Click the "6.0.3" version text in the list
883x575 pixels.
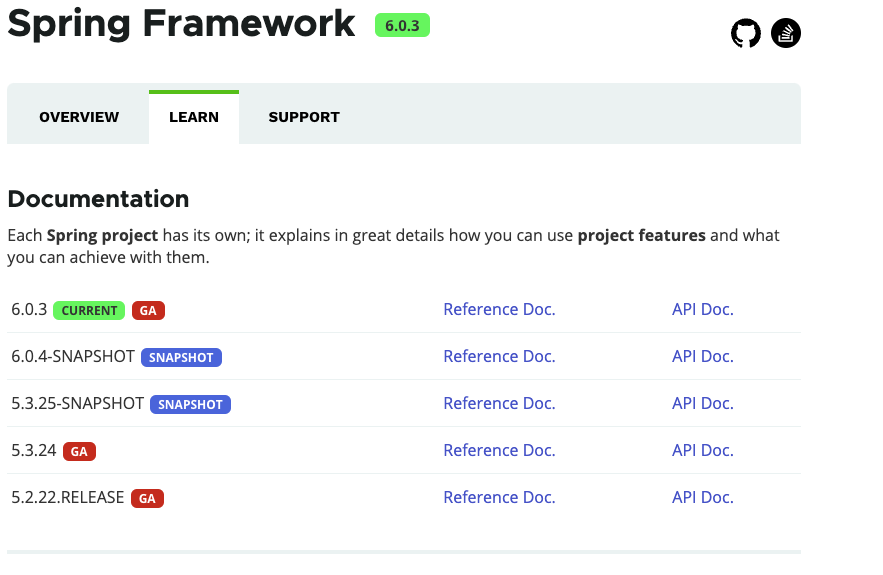coord(29,309)
